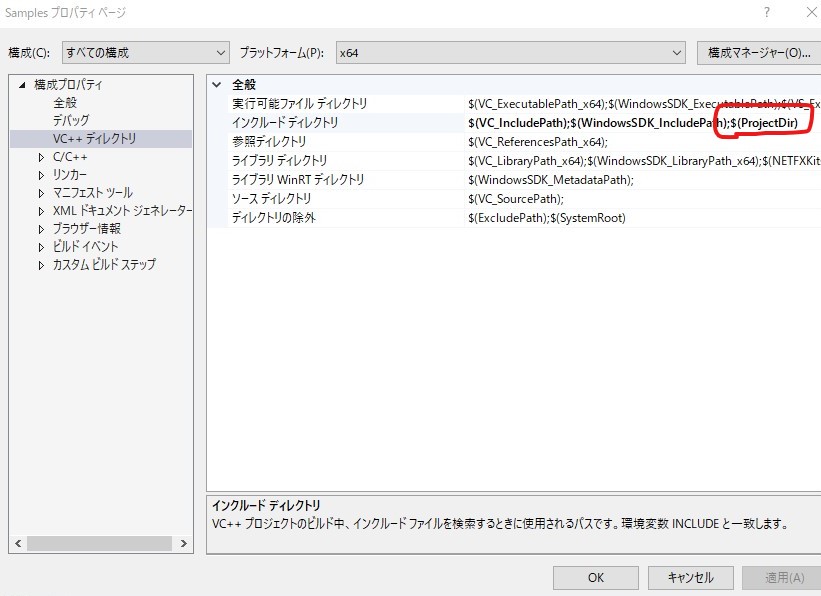Collapse the 全般 property group chevron
This screenshot has width=821, height=596.
click(217, 84)
